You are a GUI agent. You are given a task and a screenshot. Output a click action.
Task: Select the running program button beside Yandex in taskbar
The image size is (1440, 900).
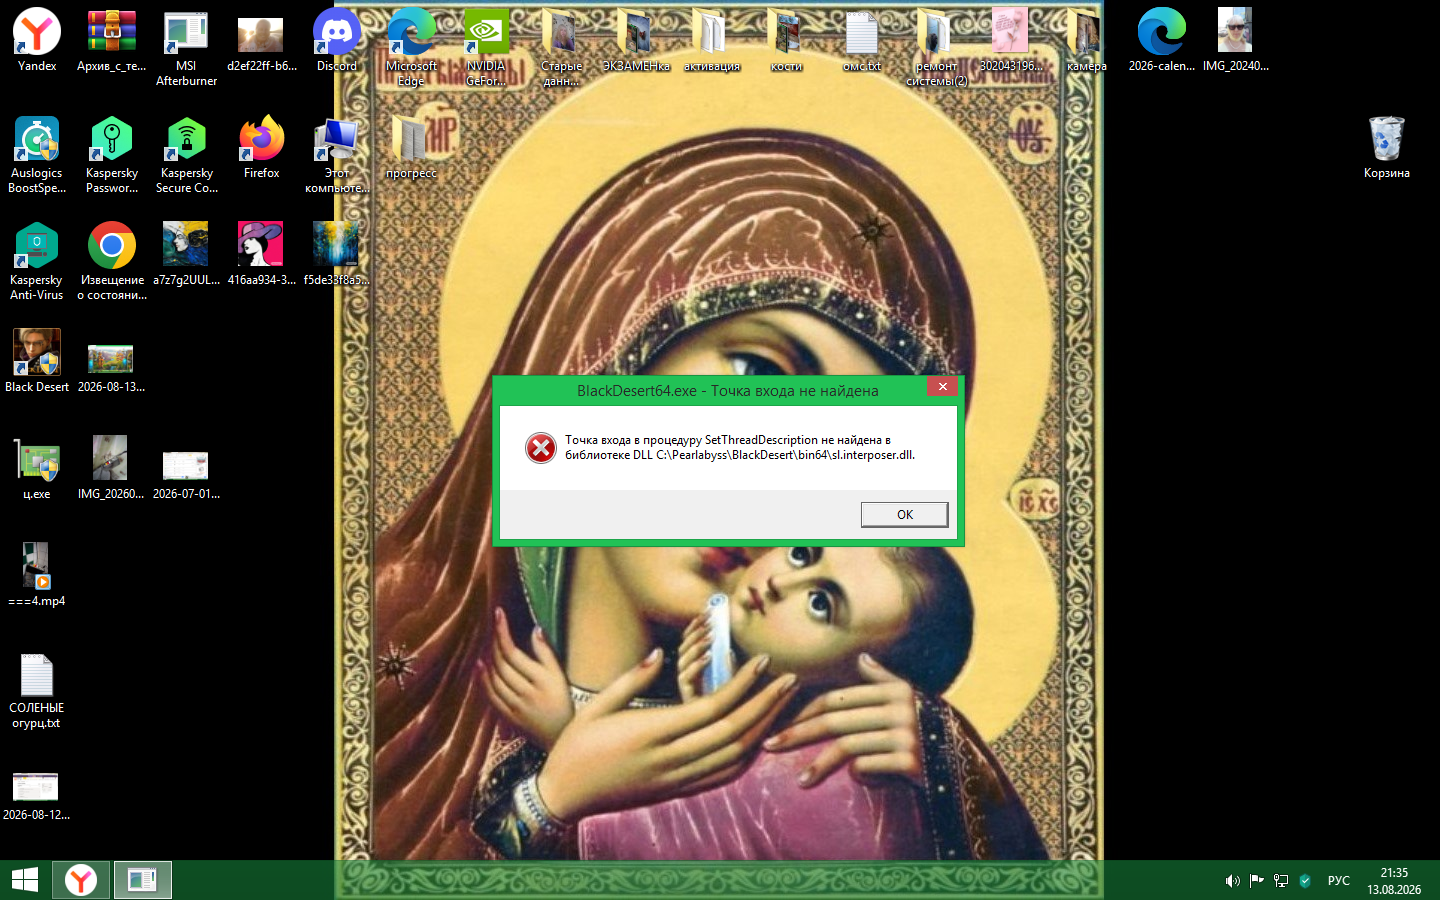[x=142, y=880]
